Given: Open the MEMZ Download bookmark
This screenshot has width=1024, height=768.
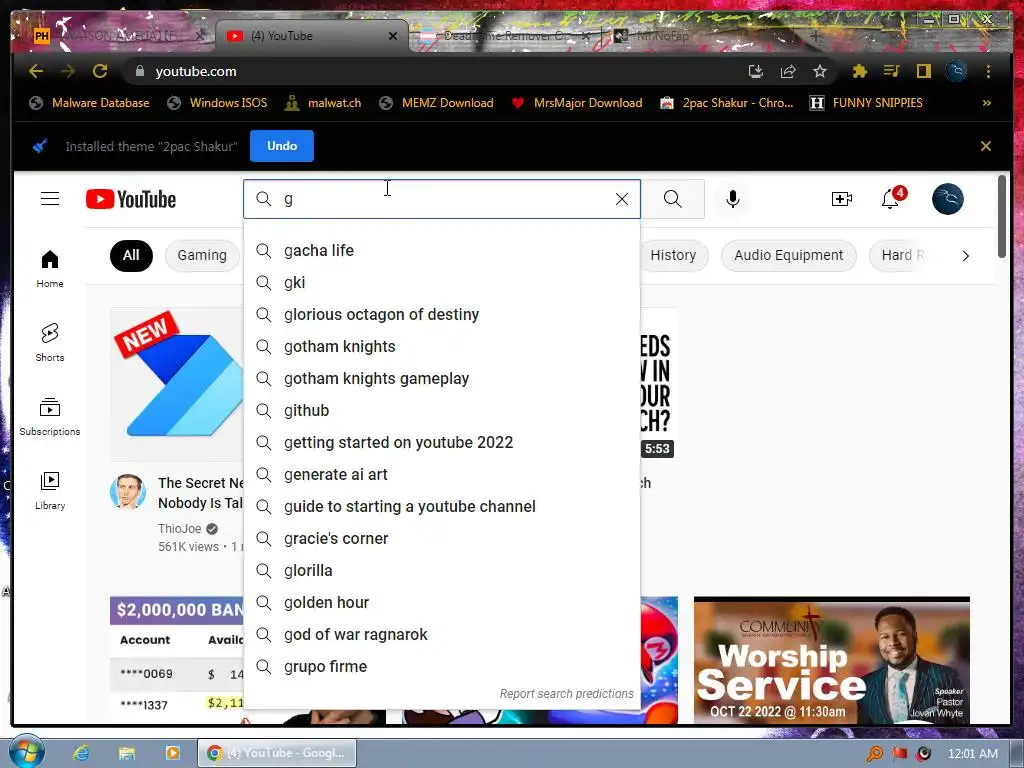Looking at the screenshot, I should pyautogui.click(x=436, y=103).
